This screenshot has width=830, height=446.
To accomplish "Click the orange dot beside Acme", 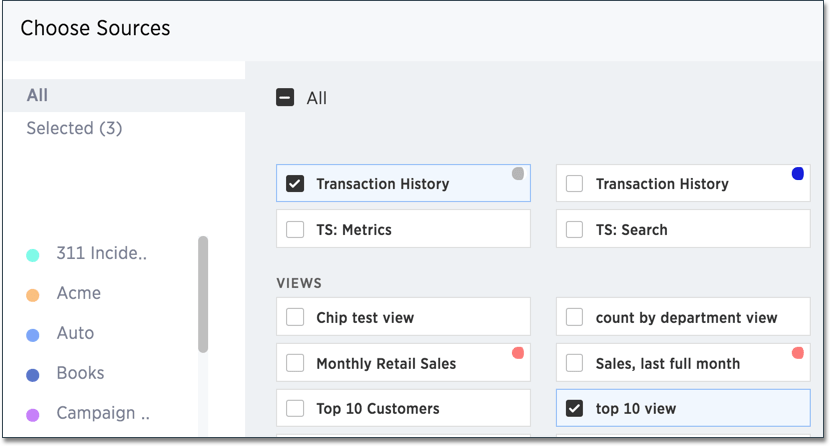I will (x=33, y=295).
